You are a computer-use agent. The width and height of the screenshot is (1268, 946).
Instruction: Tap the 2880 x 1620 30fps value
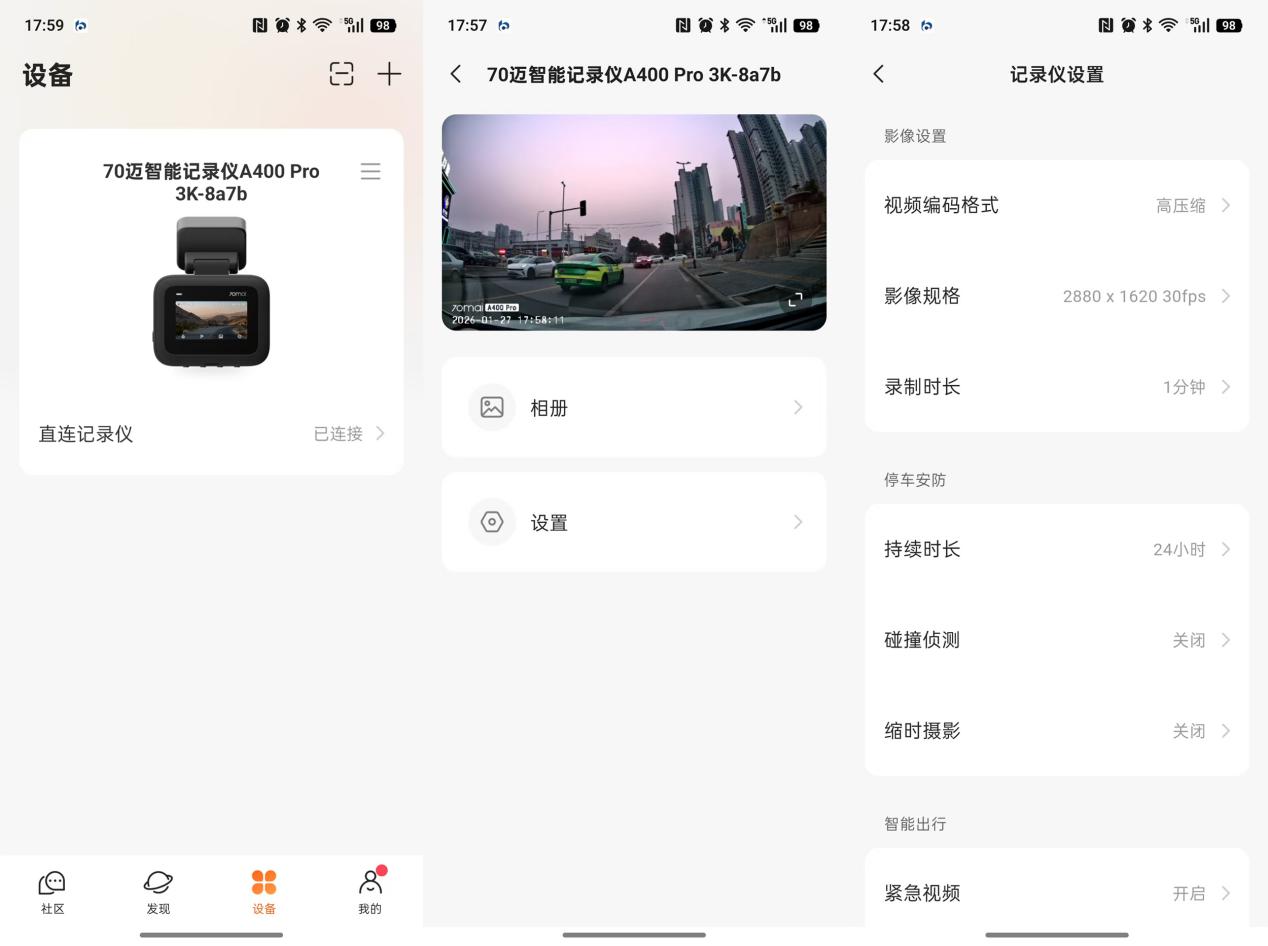pos(1134,296)
